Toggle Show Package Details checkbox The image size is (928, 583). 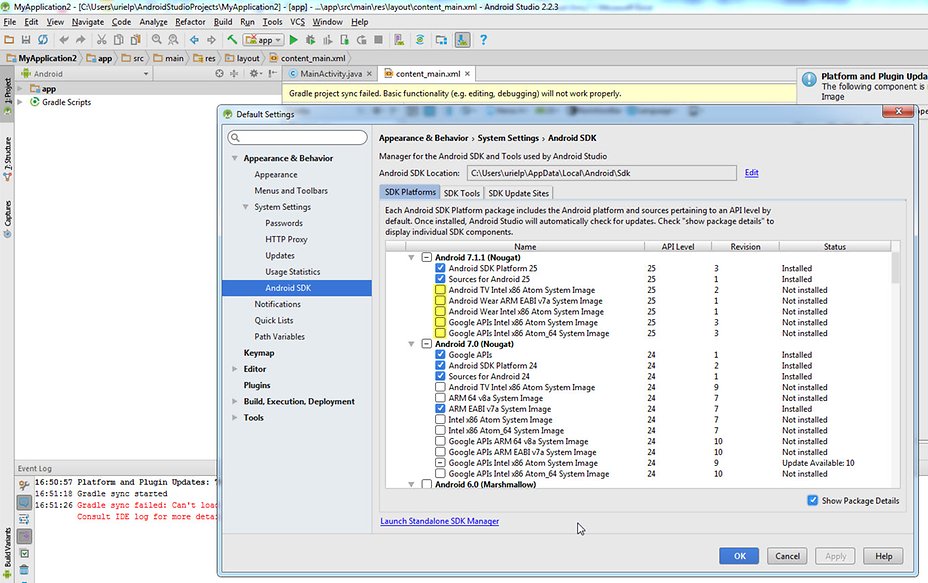(x=813, y=500)
